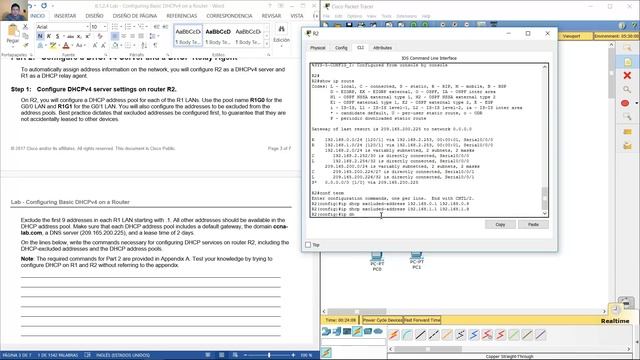Click Power Cycle Devices button
This screenshot has height=360, width=640.
click(x=382, y=320)
